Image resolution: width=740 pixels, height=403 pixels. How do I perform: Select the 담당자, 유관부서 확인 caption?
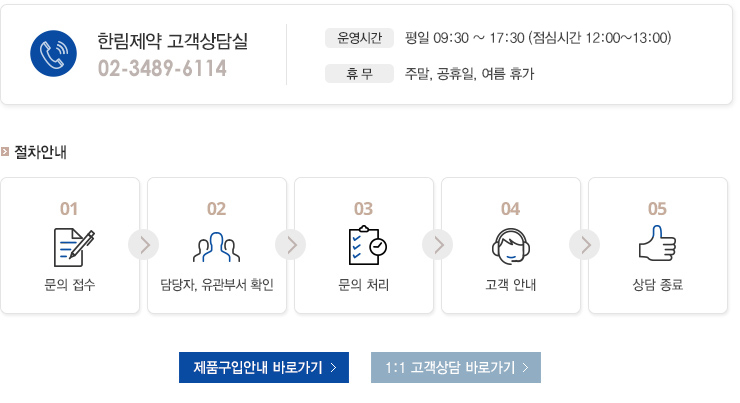[x=217, y=285]
